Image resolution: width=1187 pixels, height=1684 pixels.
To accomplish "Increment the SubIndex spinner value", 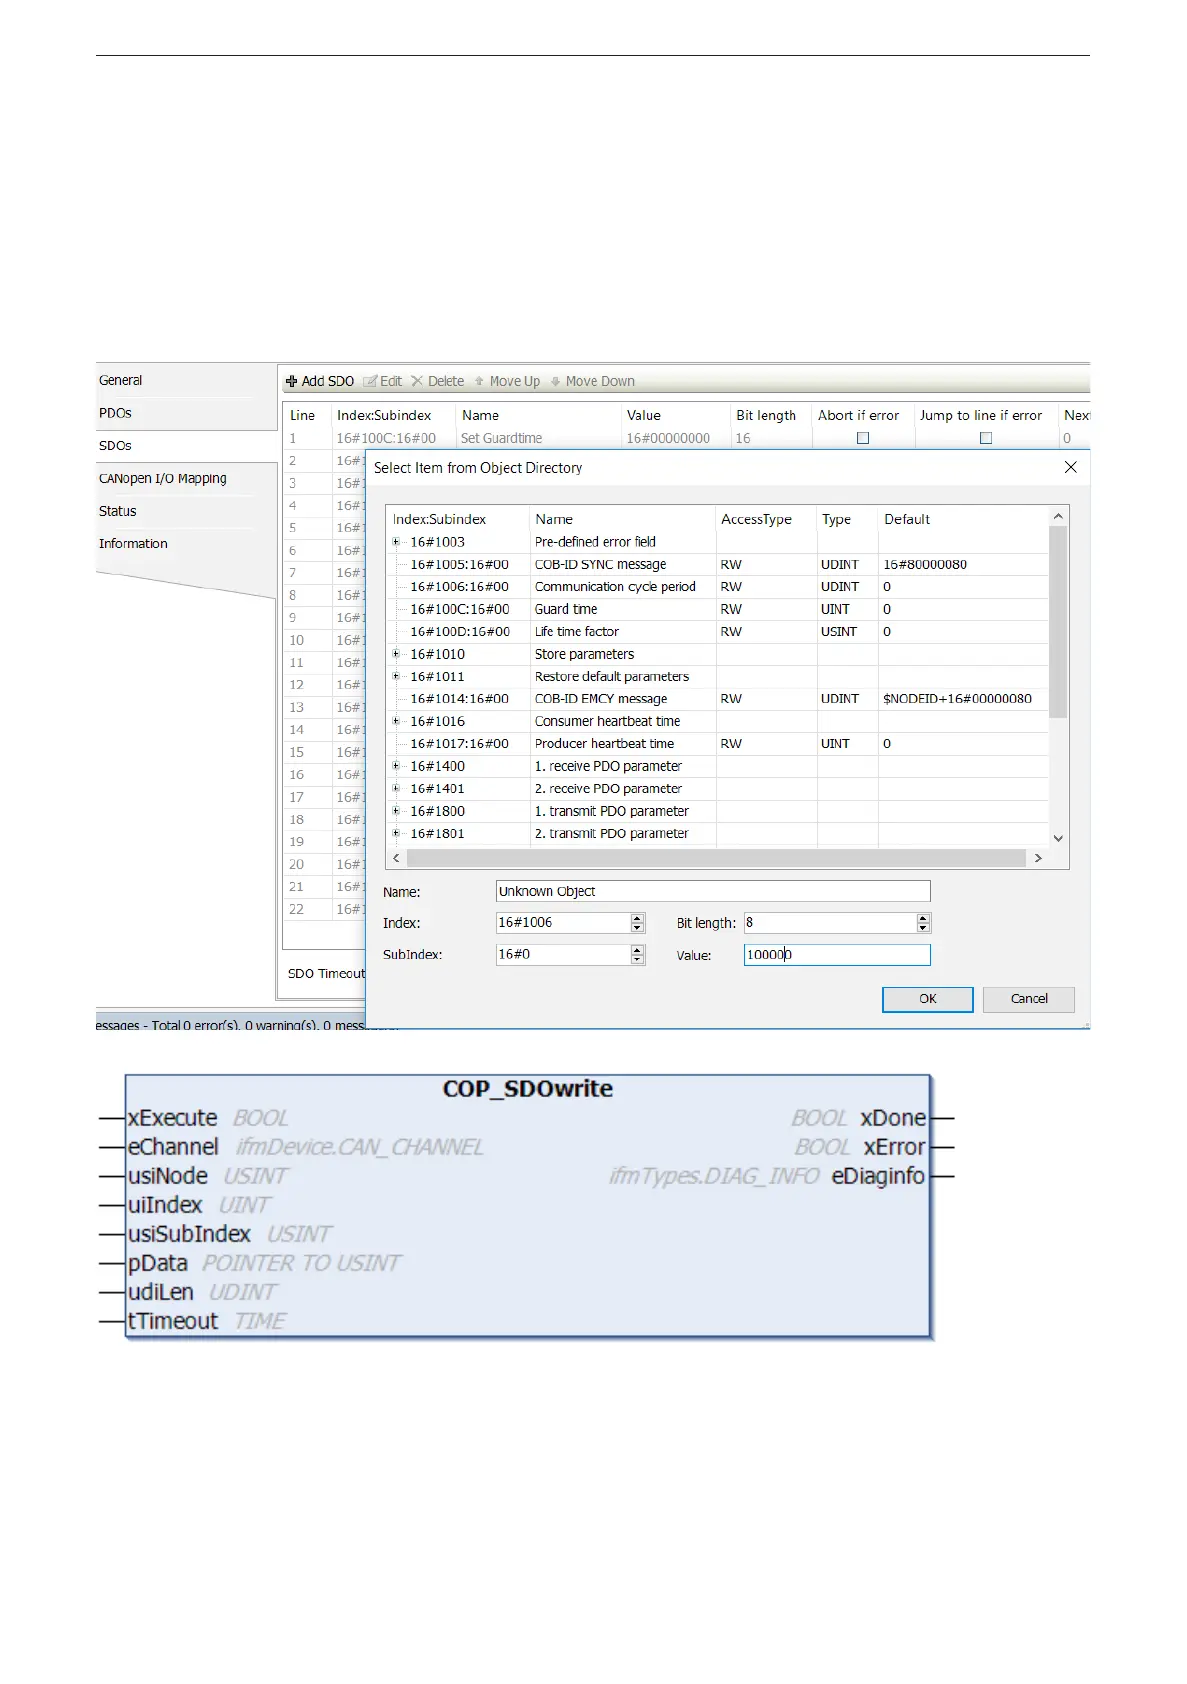I will 638,950.
